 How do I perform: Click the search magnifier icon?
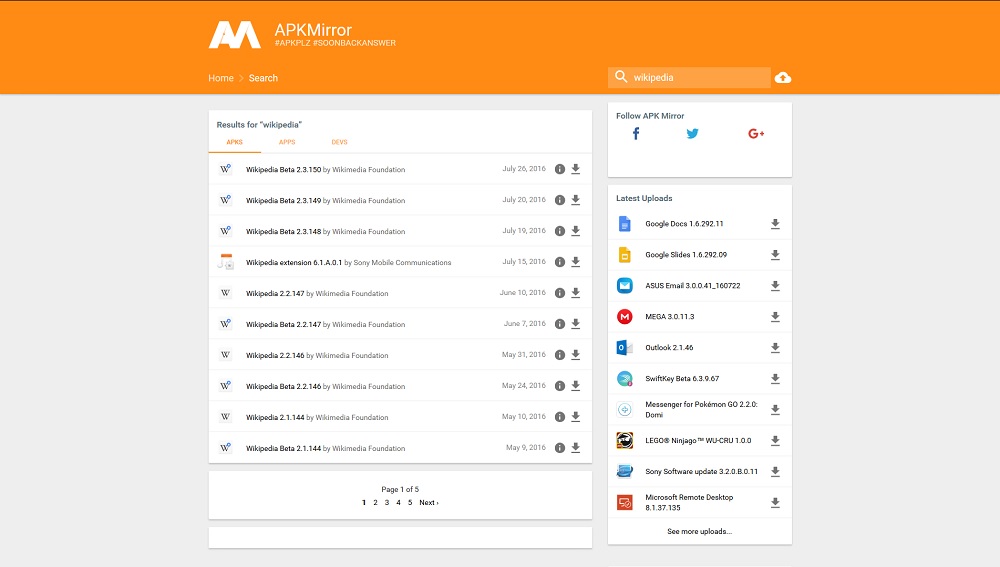tap(621, 77)
